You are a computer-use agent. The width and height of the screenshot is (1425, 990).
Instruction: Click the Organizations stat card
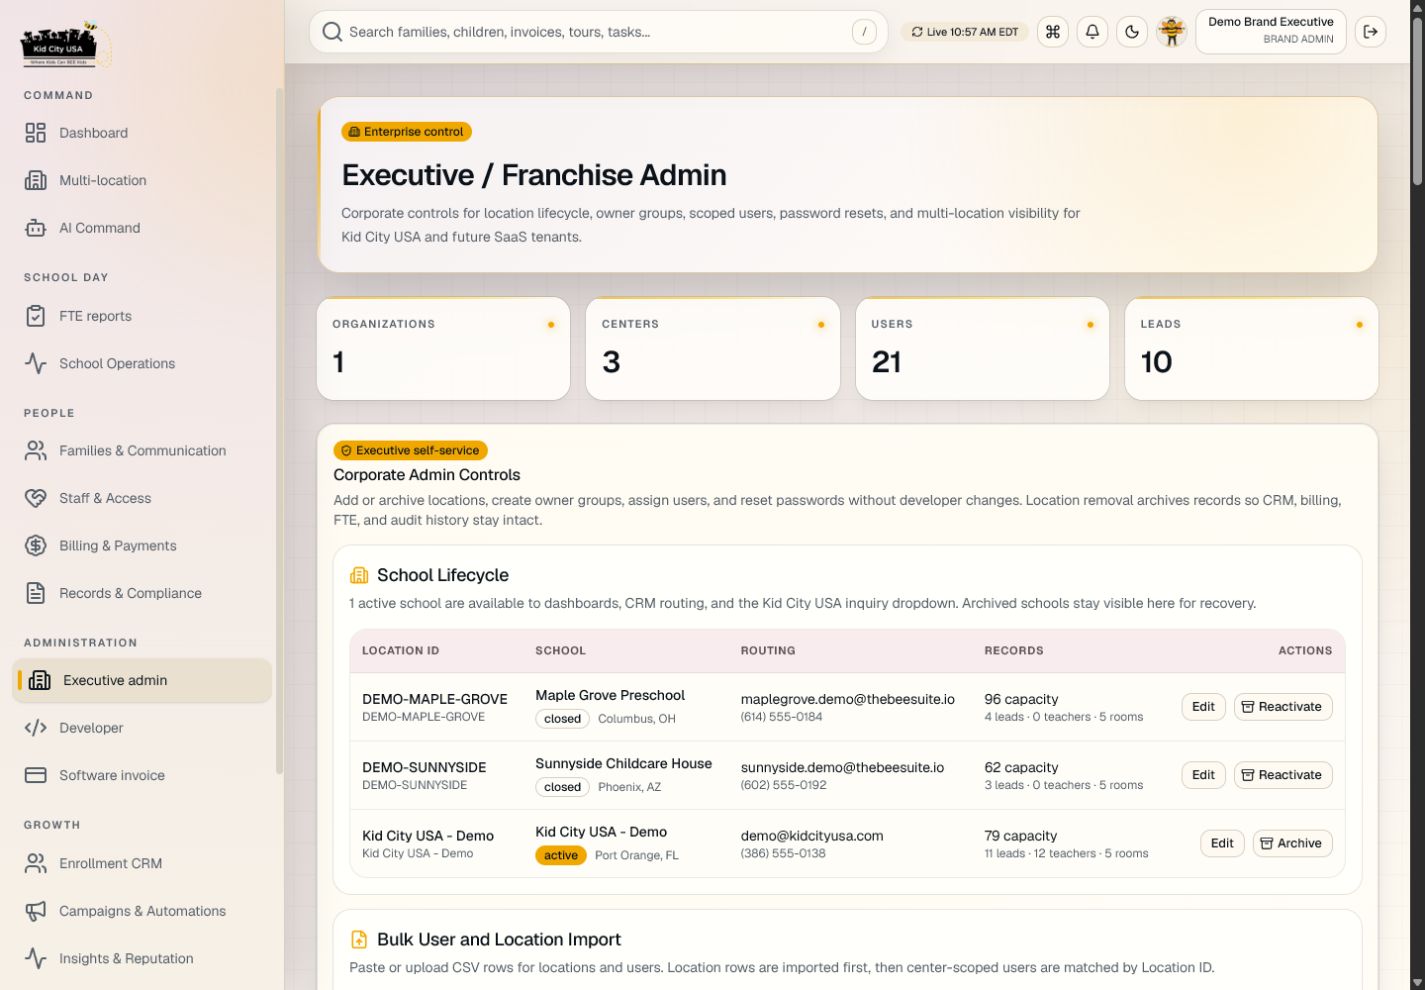443,348
